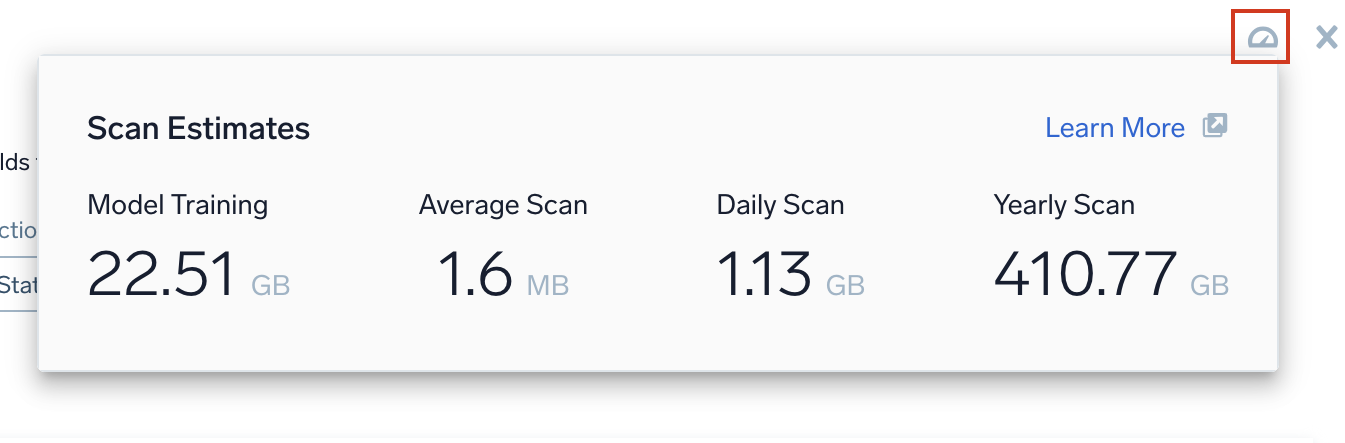1345x443 pixels.
Task: Click the Scan Estimates heading
Action: (x=198, y=128)
